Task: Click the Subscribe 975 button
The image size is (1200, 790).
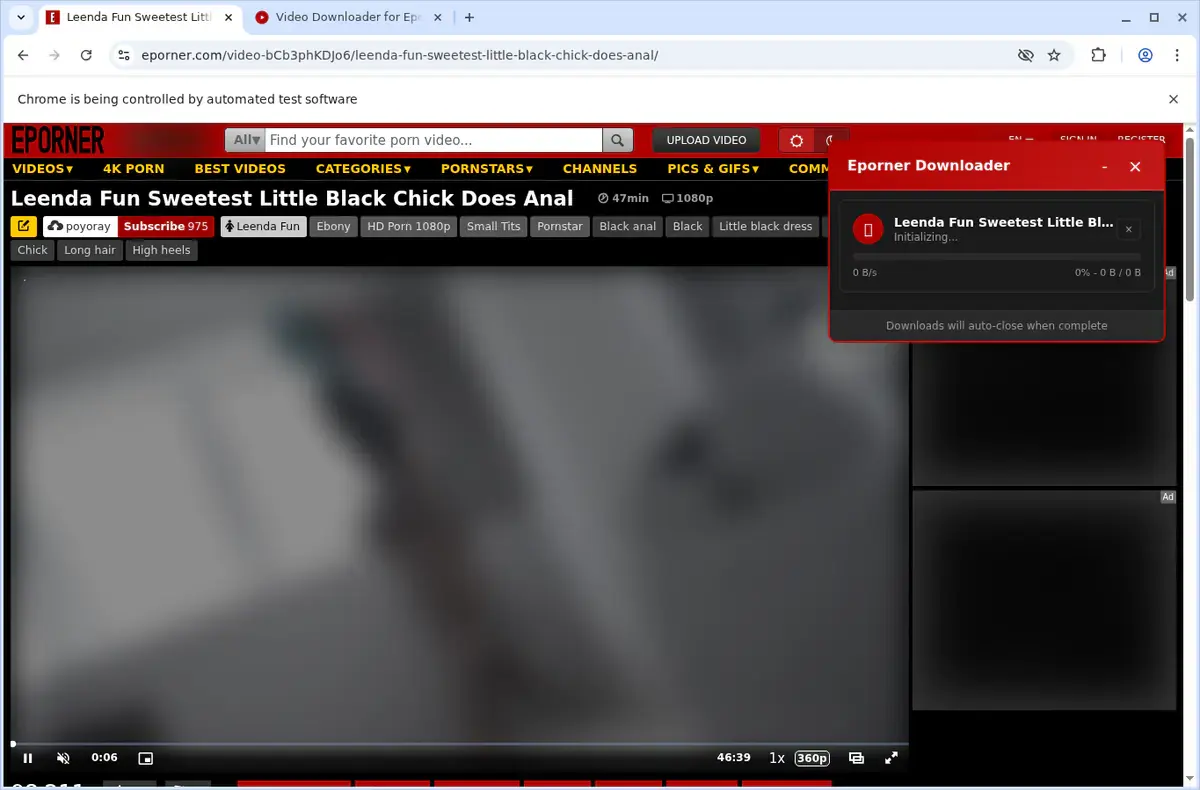Action: 166,226
